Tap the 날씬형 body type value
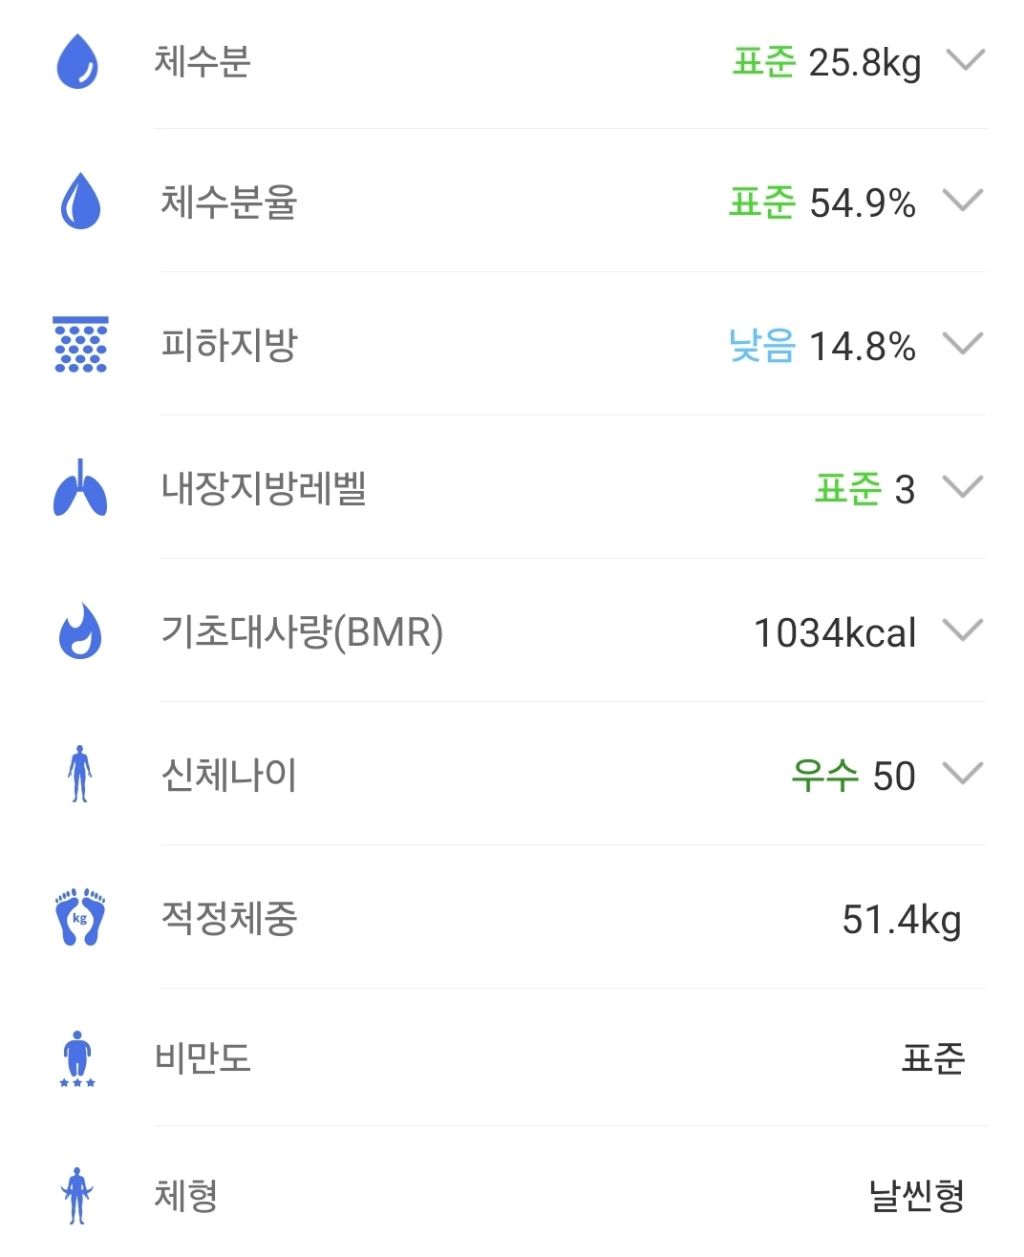The width and height of the screenshot is (1024, 1257). pos(917,1195)
